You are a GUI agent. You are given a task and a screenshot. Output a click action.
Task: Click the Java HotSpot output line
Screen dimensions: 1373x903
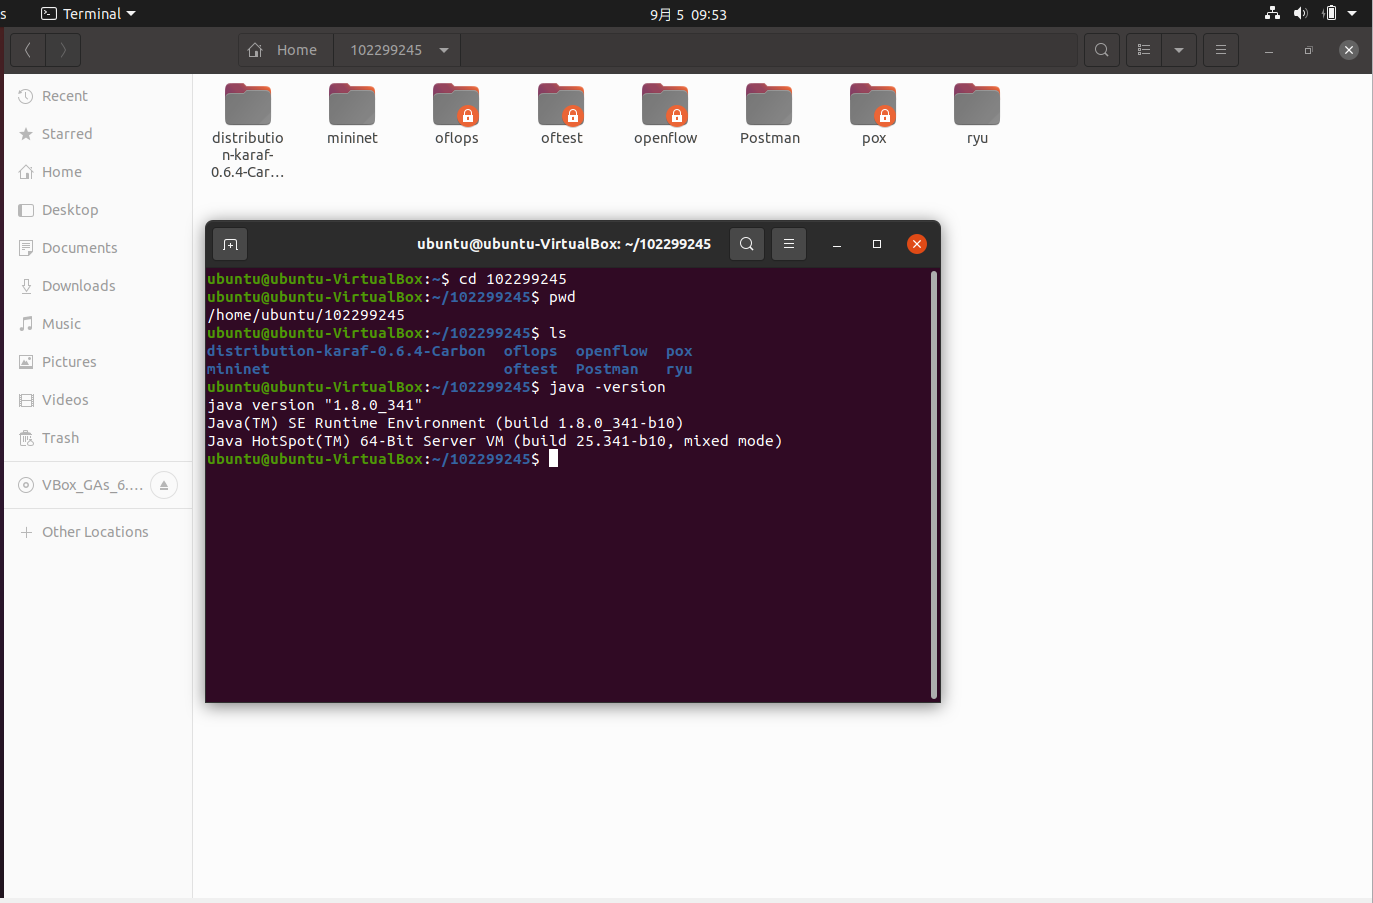(x=495, y=441)
